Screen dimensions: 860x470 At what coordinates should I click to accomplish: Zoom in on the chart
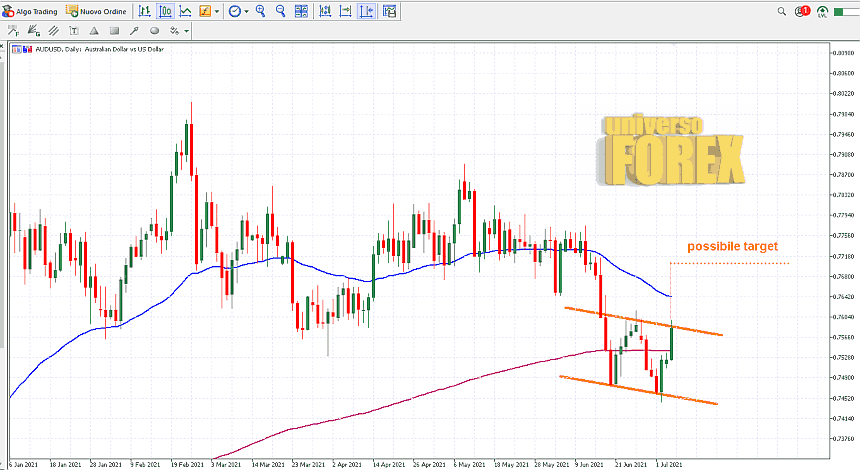(261, 11)
